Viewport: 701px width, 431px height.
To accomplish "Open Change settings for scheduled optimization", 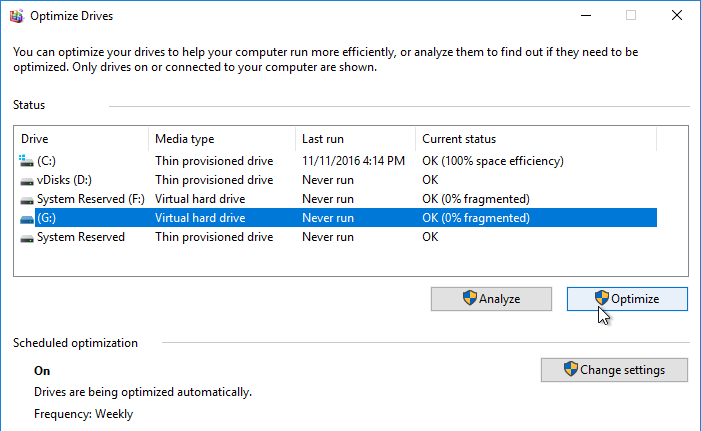I will [x=614, y=370].
